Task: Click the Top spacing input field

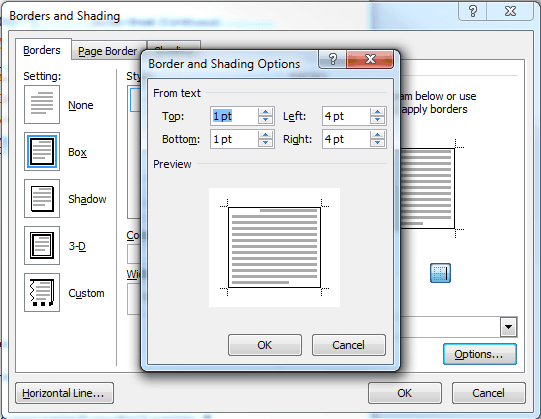Action: coord(234,116)
